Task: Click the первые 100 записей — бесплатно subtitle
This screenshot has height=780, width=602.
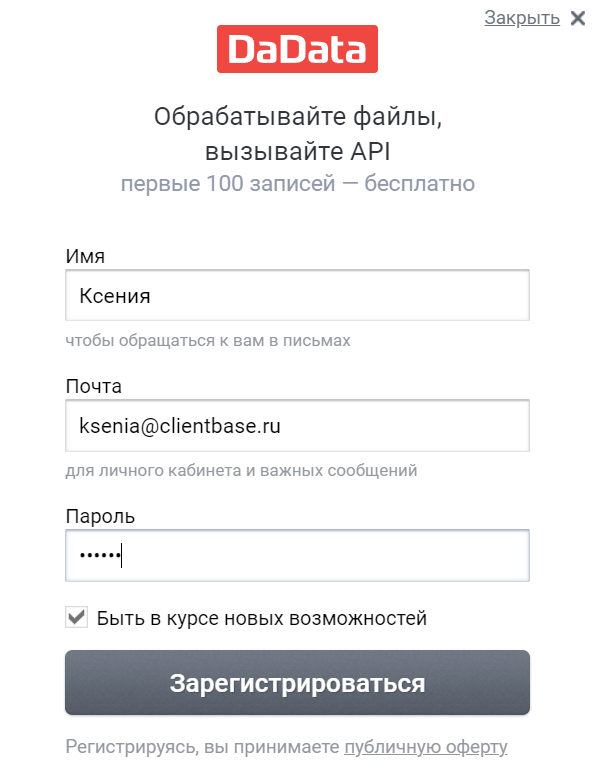Action: [x=297, y=184]
